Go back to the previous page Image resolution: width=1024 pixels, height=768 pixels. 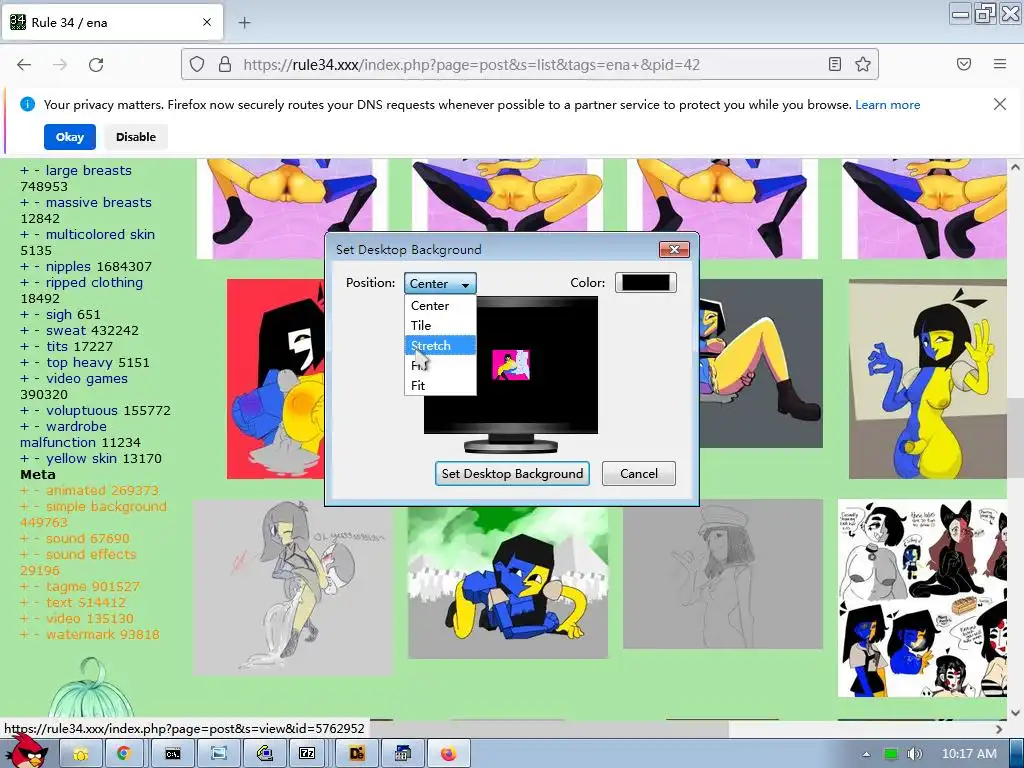[x=24, y=65]
